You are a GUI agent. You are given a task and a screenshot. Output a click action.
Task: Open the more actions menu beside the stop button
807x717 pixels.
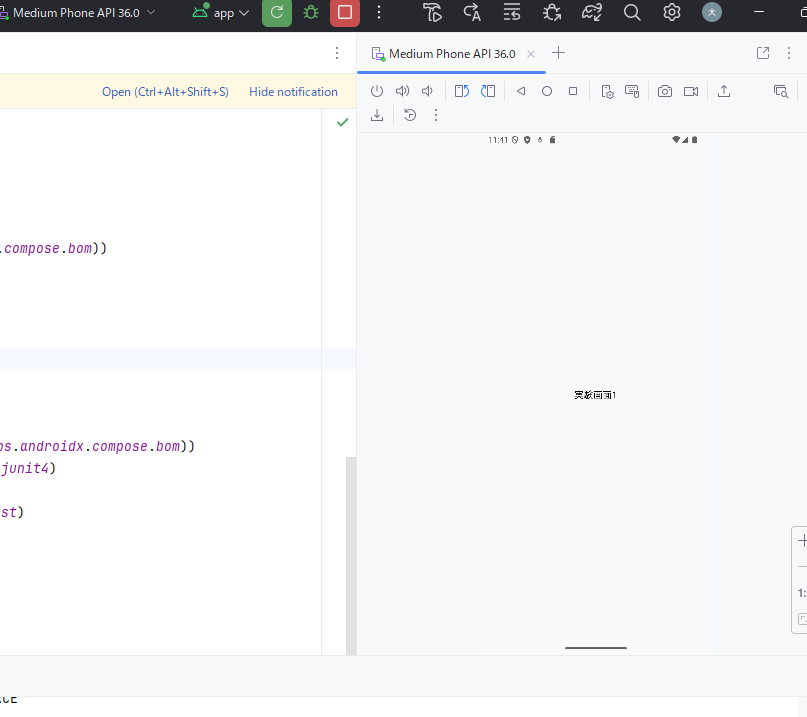click(379, 12)
